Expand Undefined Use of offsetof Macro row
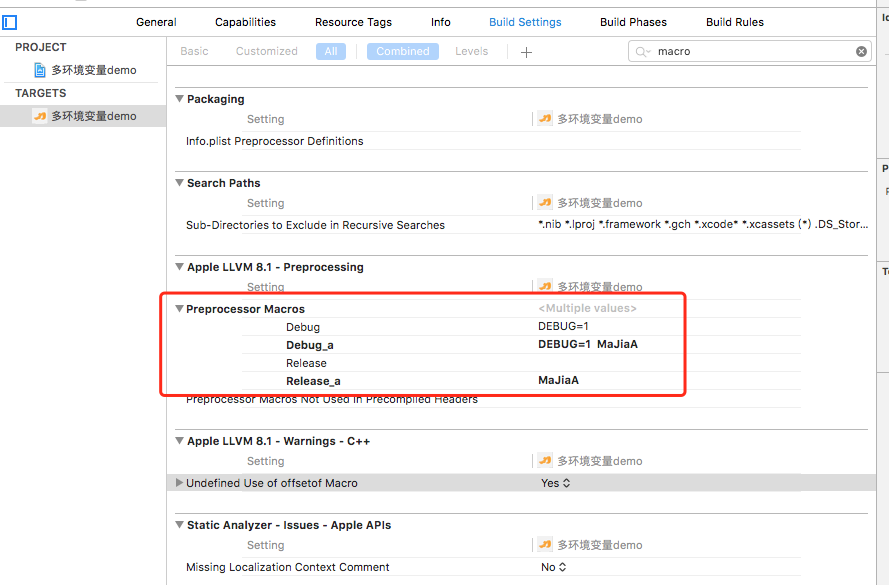 pos(179,483)
